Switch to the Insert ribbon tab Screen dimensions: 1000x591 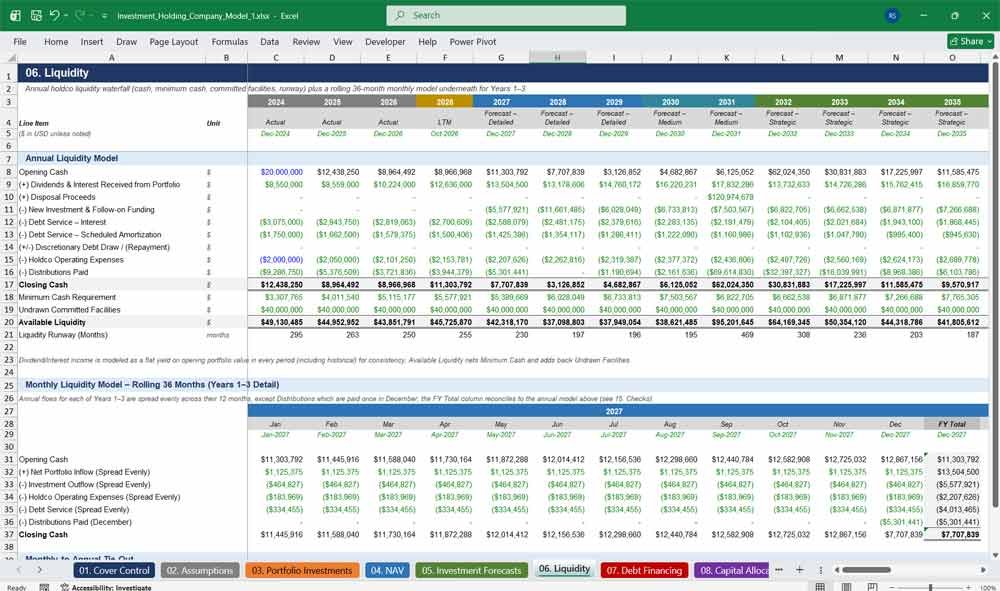(x=91, y=41)
